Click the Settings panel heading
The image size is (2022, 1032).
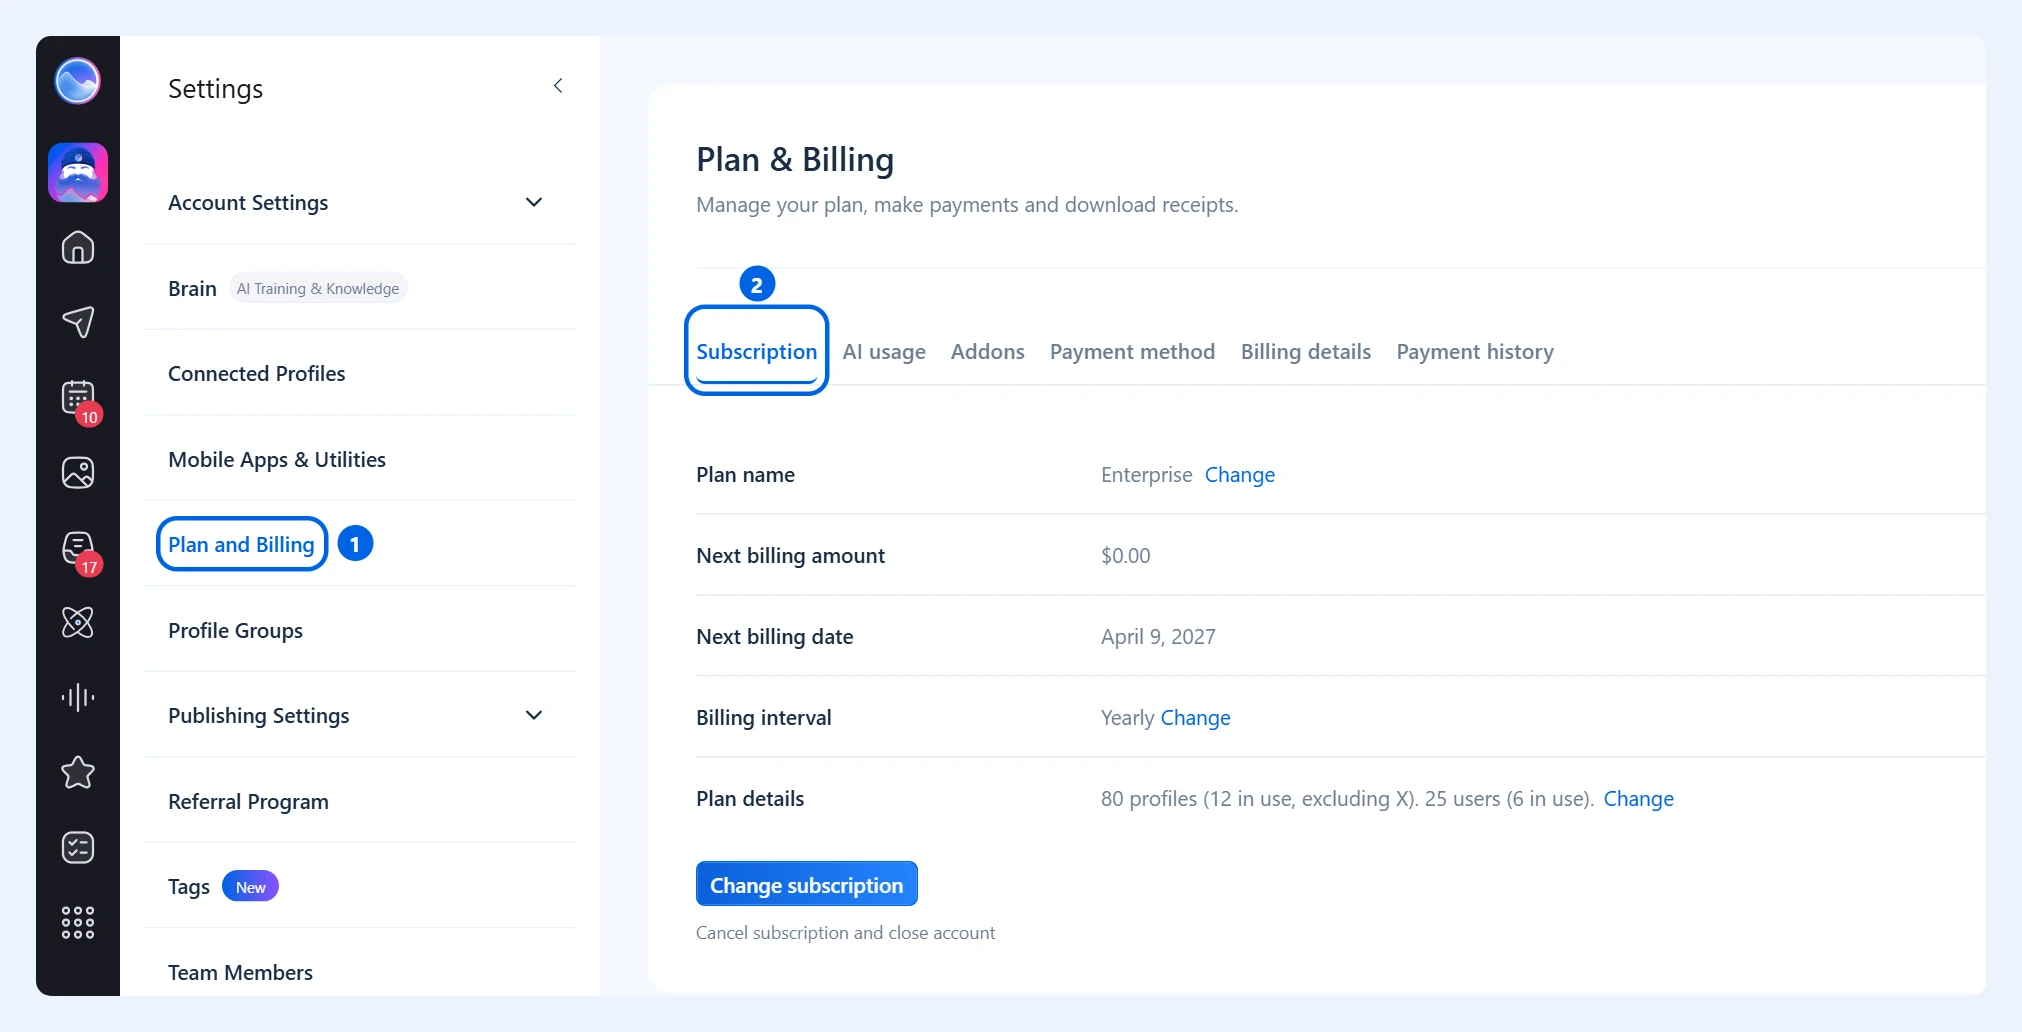215,88
